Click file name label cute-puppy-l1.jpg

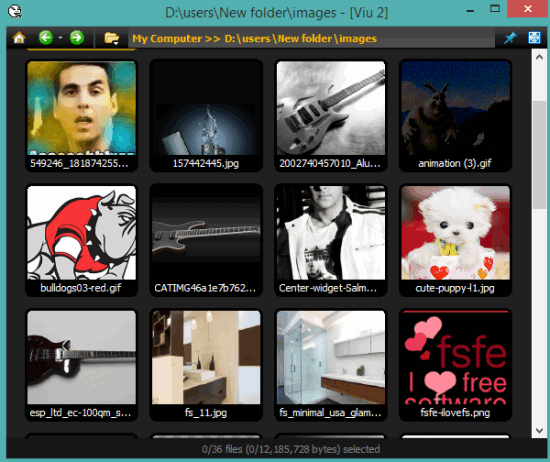(455, 288)
